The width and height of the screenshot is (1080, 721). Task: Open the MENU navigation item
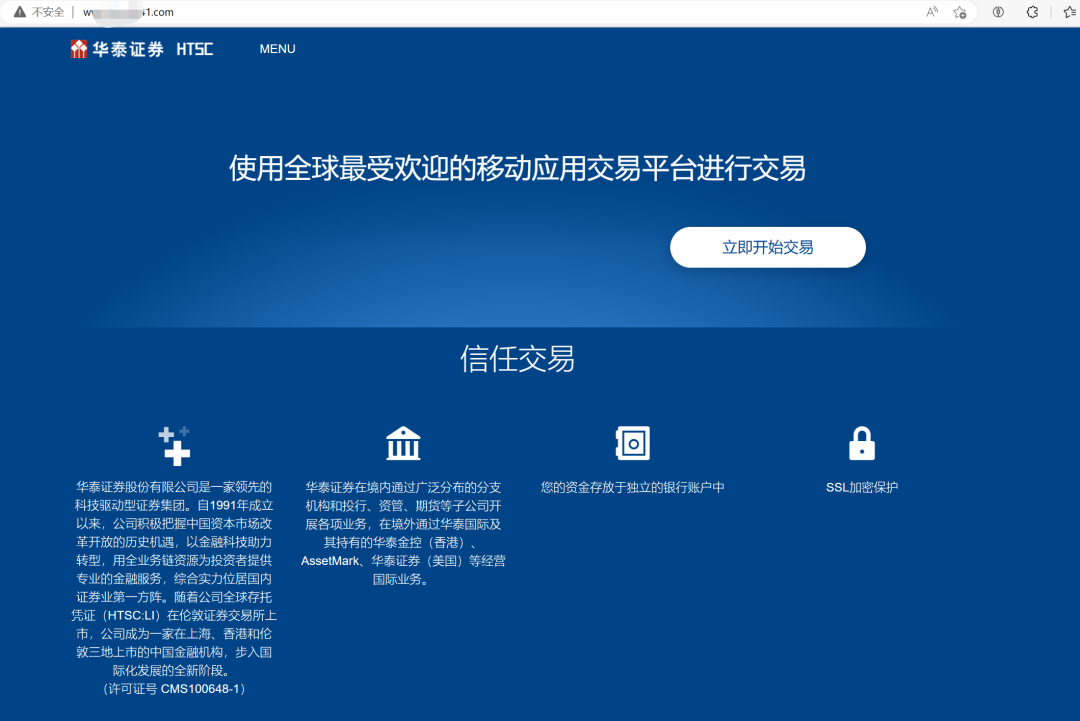coord(277,49)
